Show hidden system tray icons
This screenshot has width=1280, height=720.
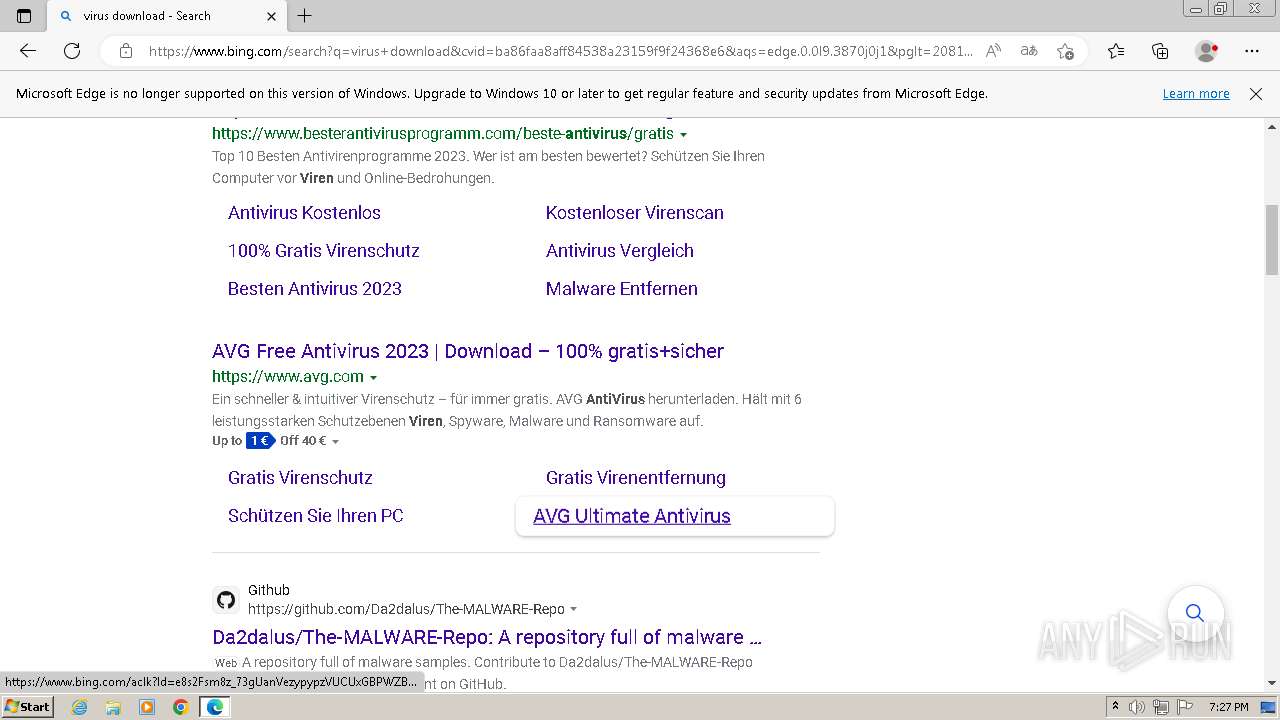1115,707
